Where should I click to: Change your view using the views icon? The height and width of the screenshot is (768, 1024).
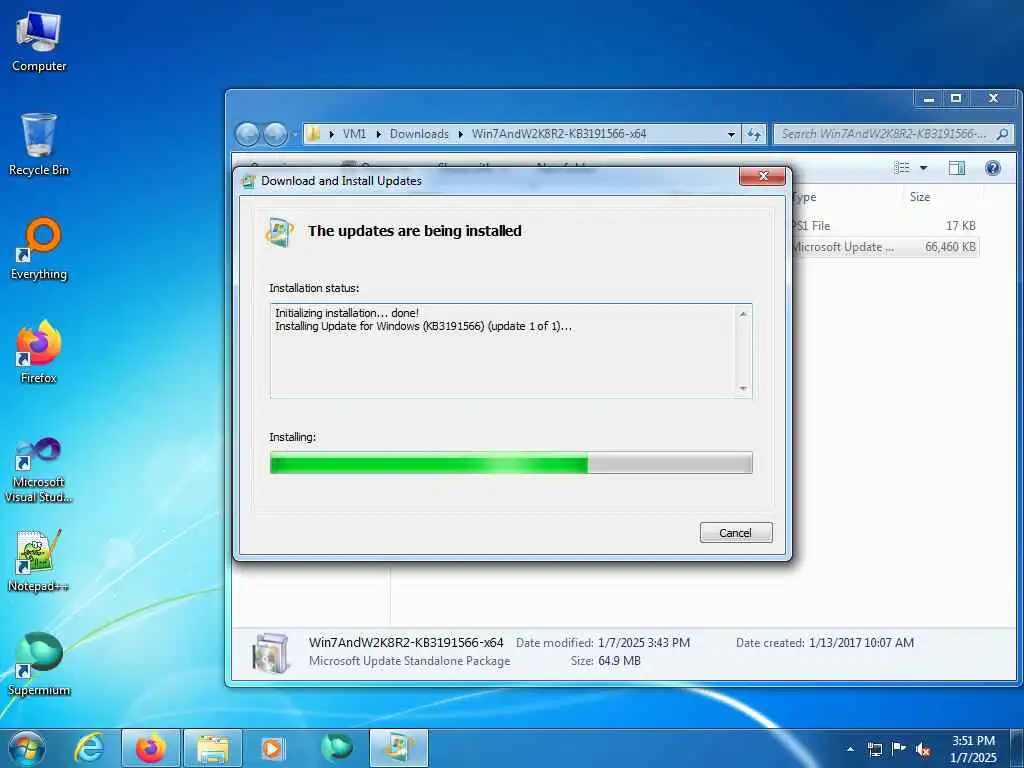(x=902, y=168)
